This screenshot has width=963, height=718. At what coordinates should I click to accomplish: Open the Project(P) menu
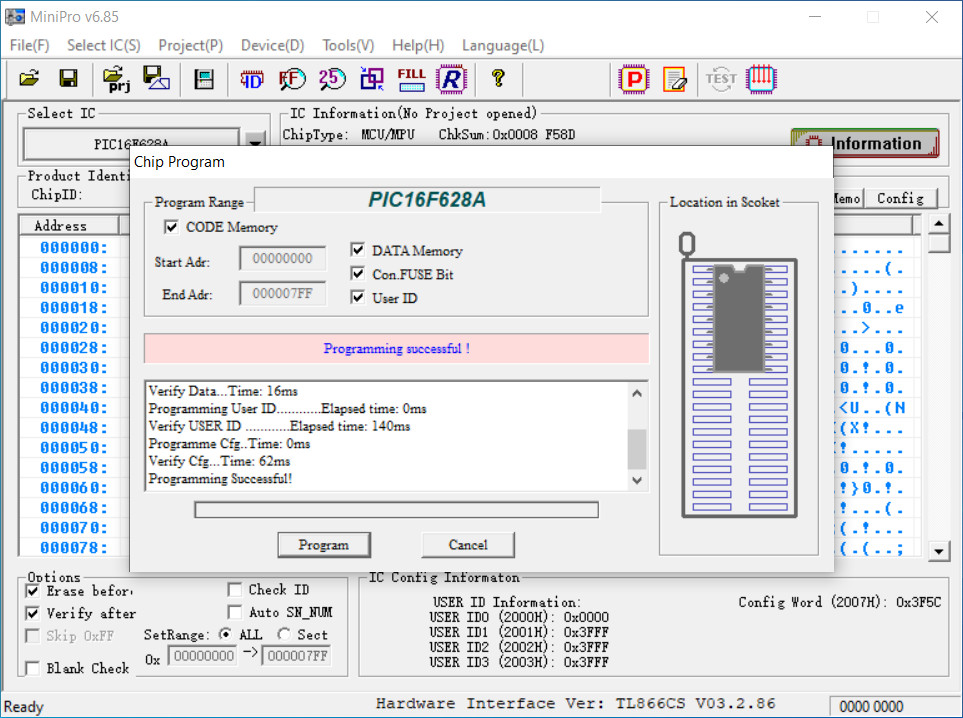[x=190, y=45]
